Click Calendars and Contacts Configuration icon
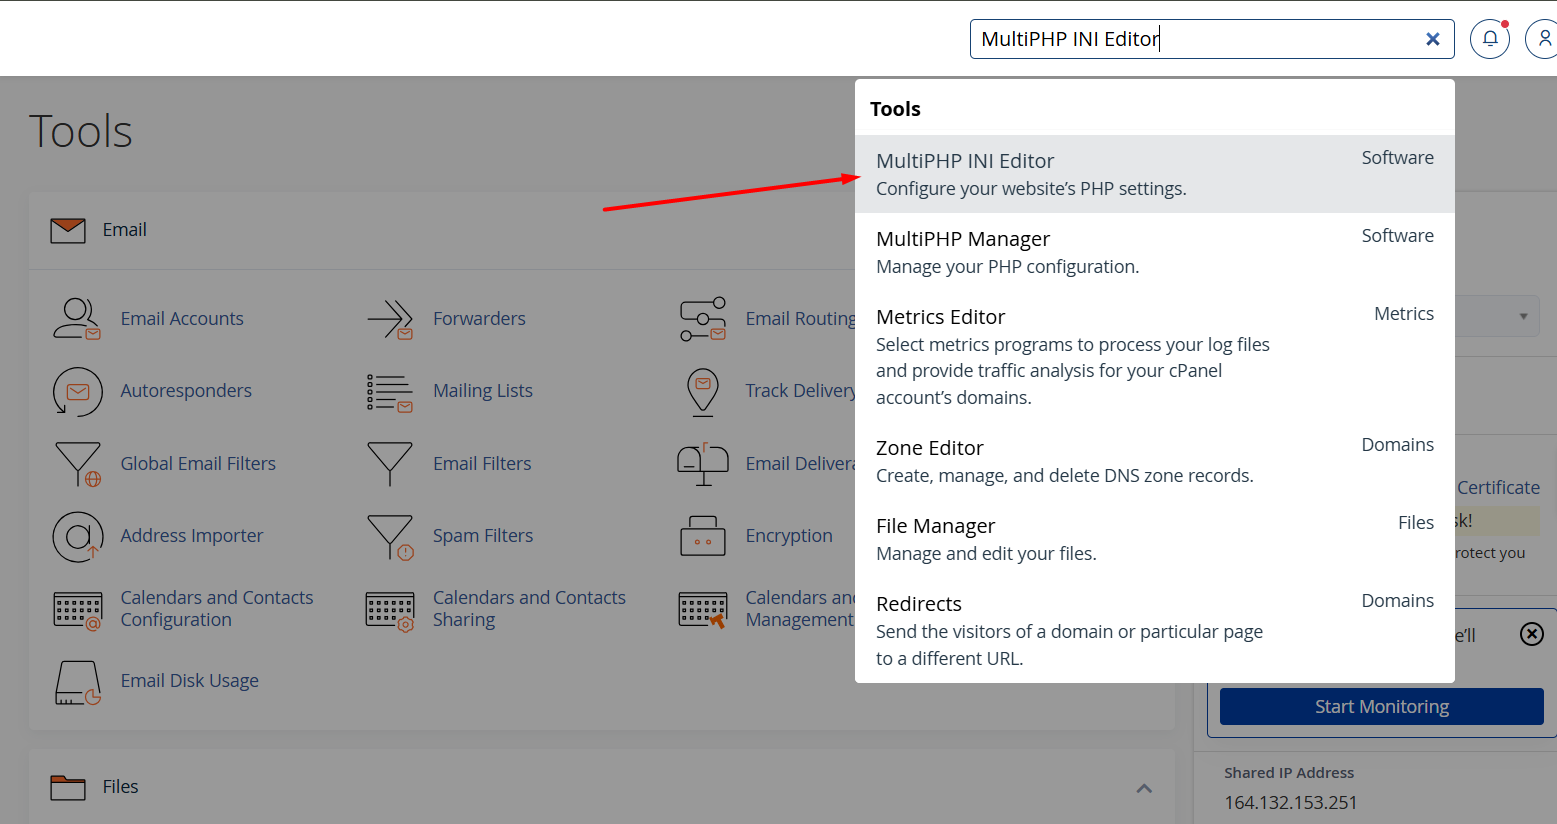 78,610
